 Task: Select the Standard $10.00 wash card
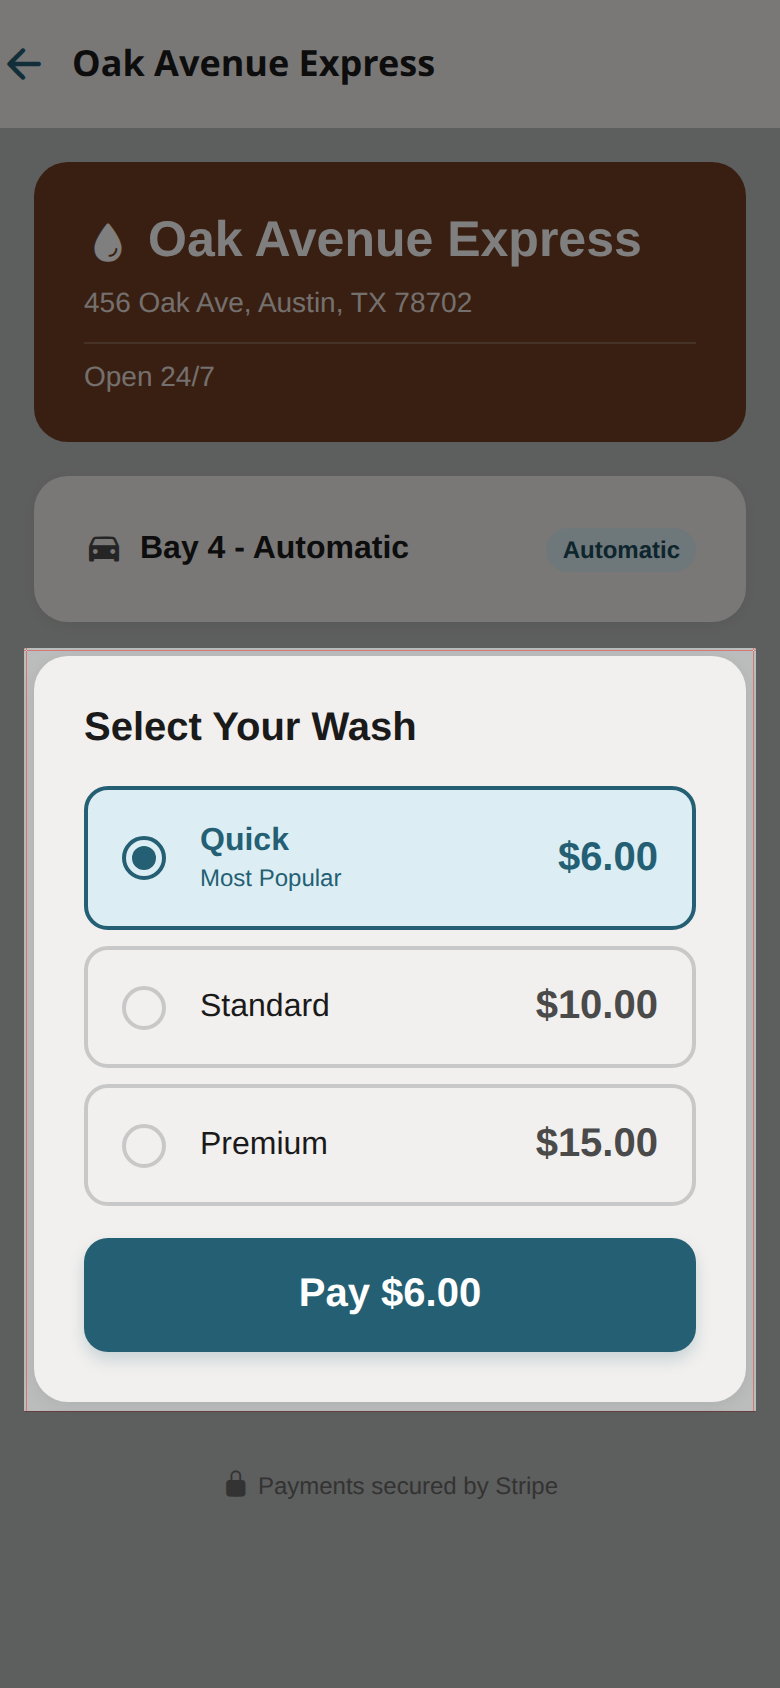[390, 1007]
